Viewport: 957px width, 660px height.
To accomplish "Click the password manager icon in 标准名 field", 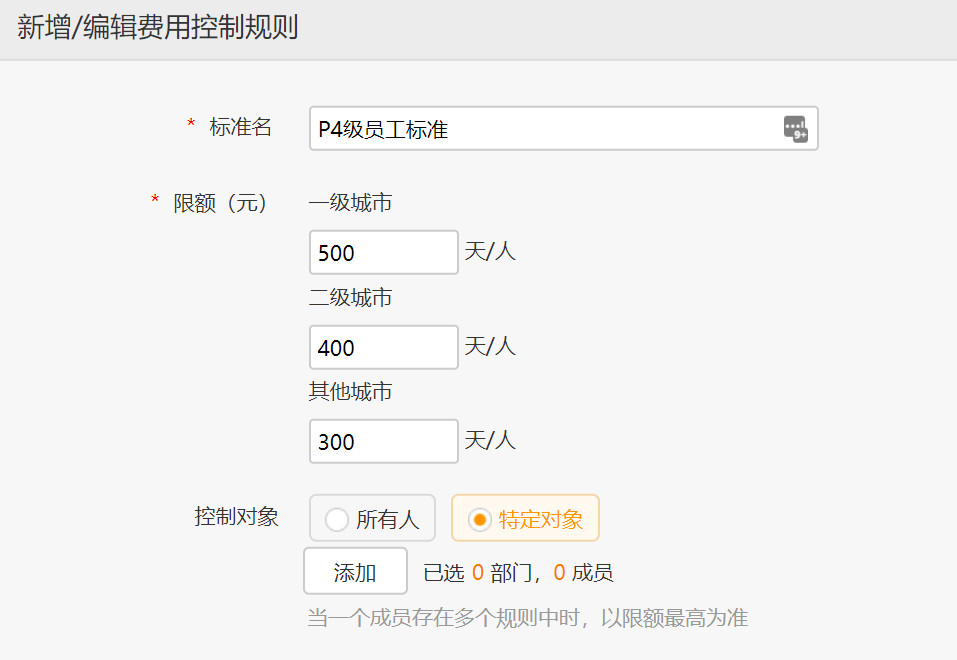I will click(x=795, y=129).
